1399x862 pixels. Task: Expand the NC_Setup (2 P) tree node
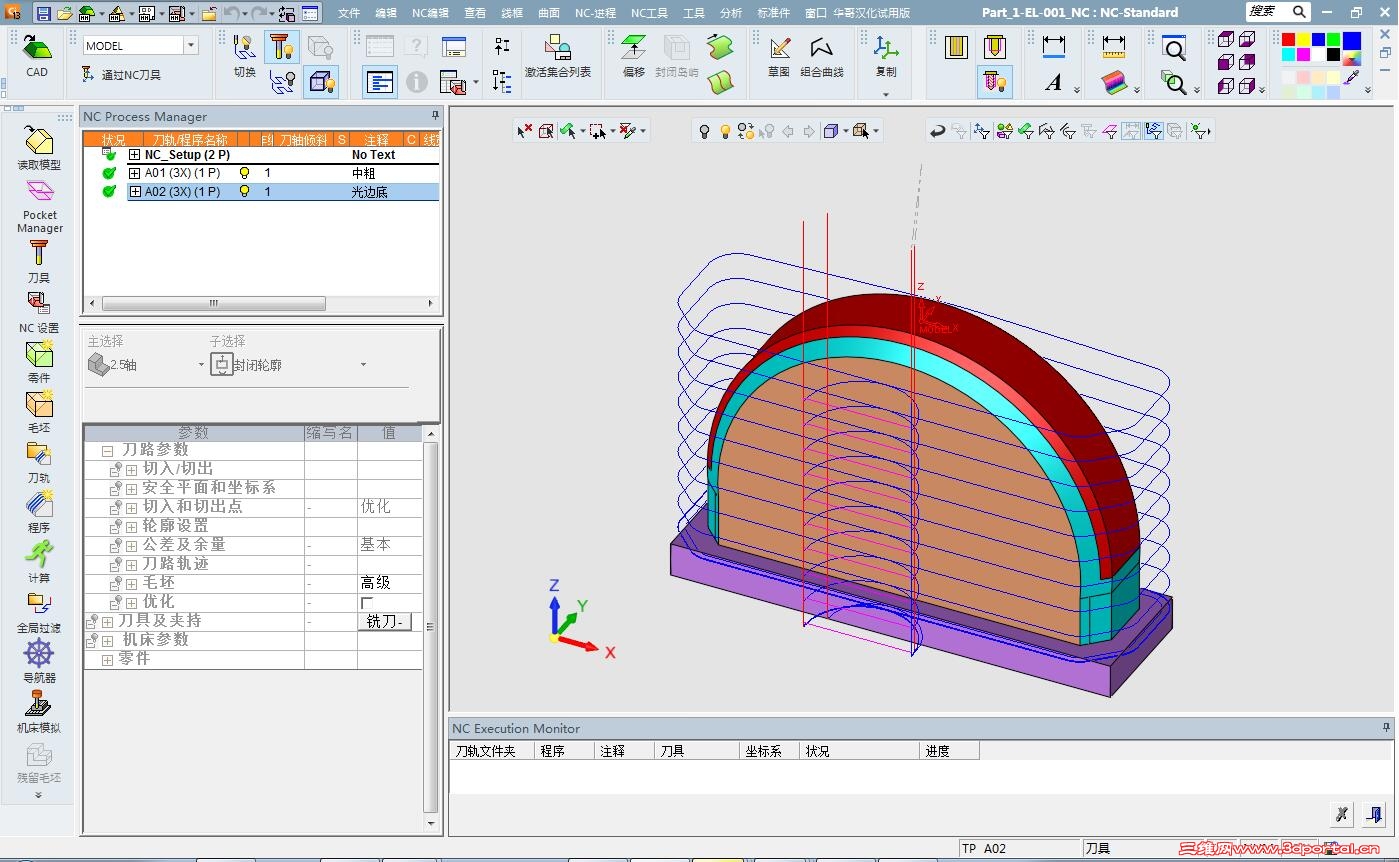point(135,155)
